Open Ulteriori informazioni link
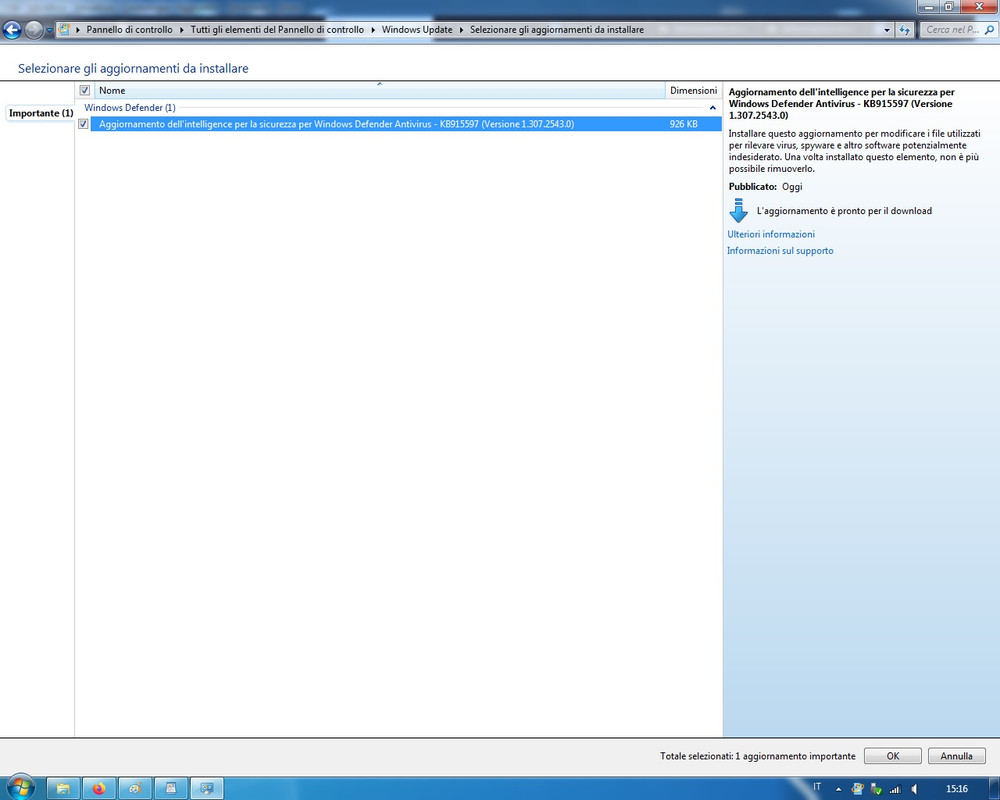 click(x=771, y=234)
